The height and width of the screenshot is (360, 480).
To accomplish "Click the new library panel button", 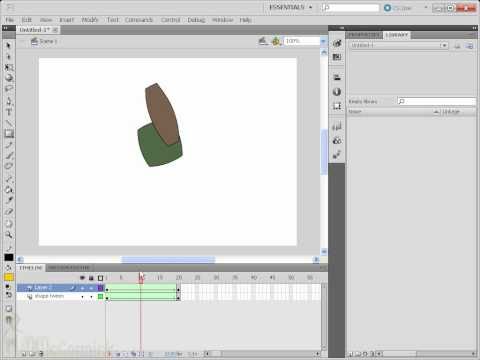I will 469,46.
